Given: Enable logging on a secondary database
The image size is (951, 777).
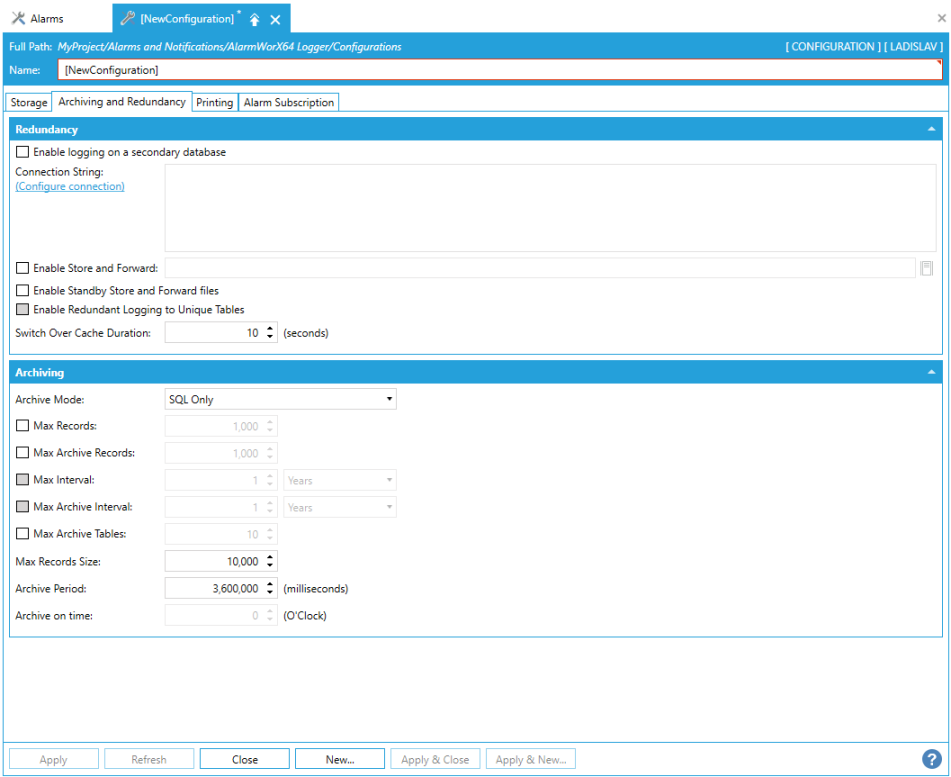Looking at the screenshot, I should pos(23,153).
